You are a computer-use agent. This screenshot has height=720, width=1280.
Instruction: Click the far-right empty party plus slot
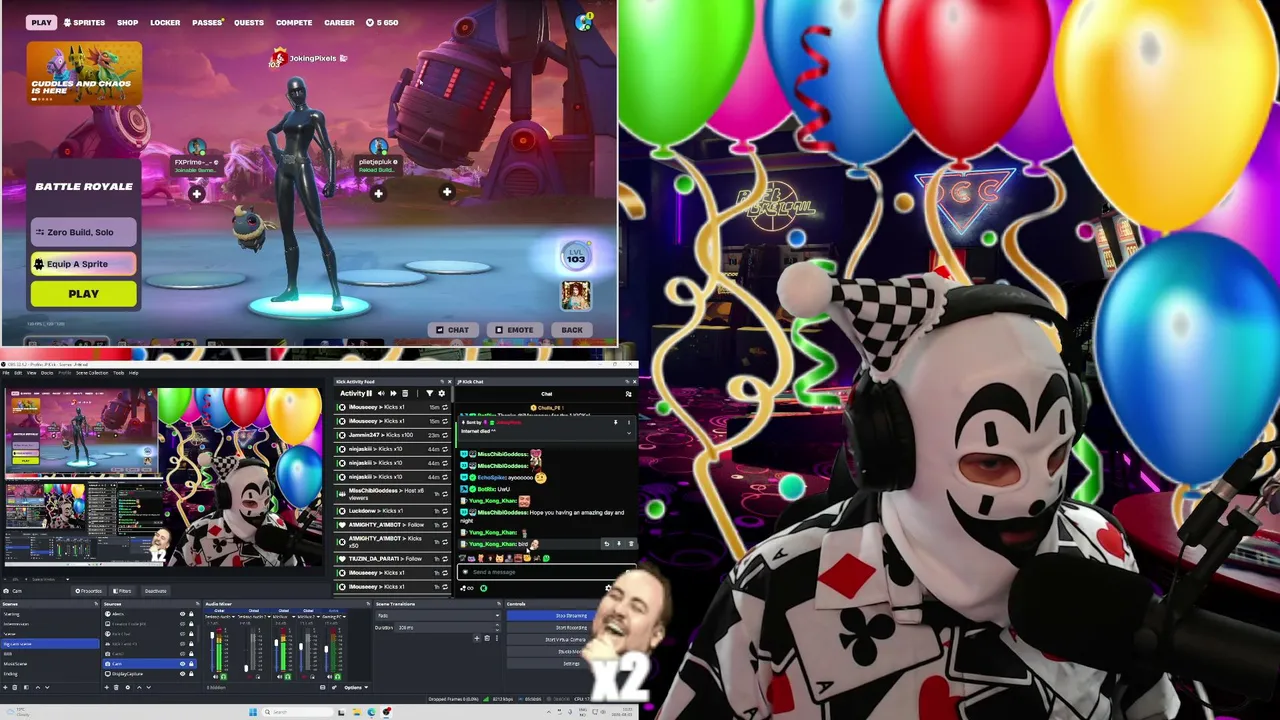point(447,192)
